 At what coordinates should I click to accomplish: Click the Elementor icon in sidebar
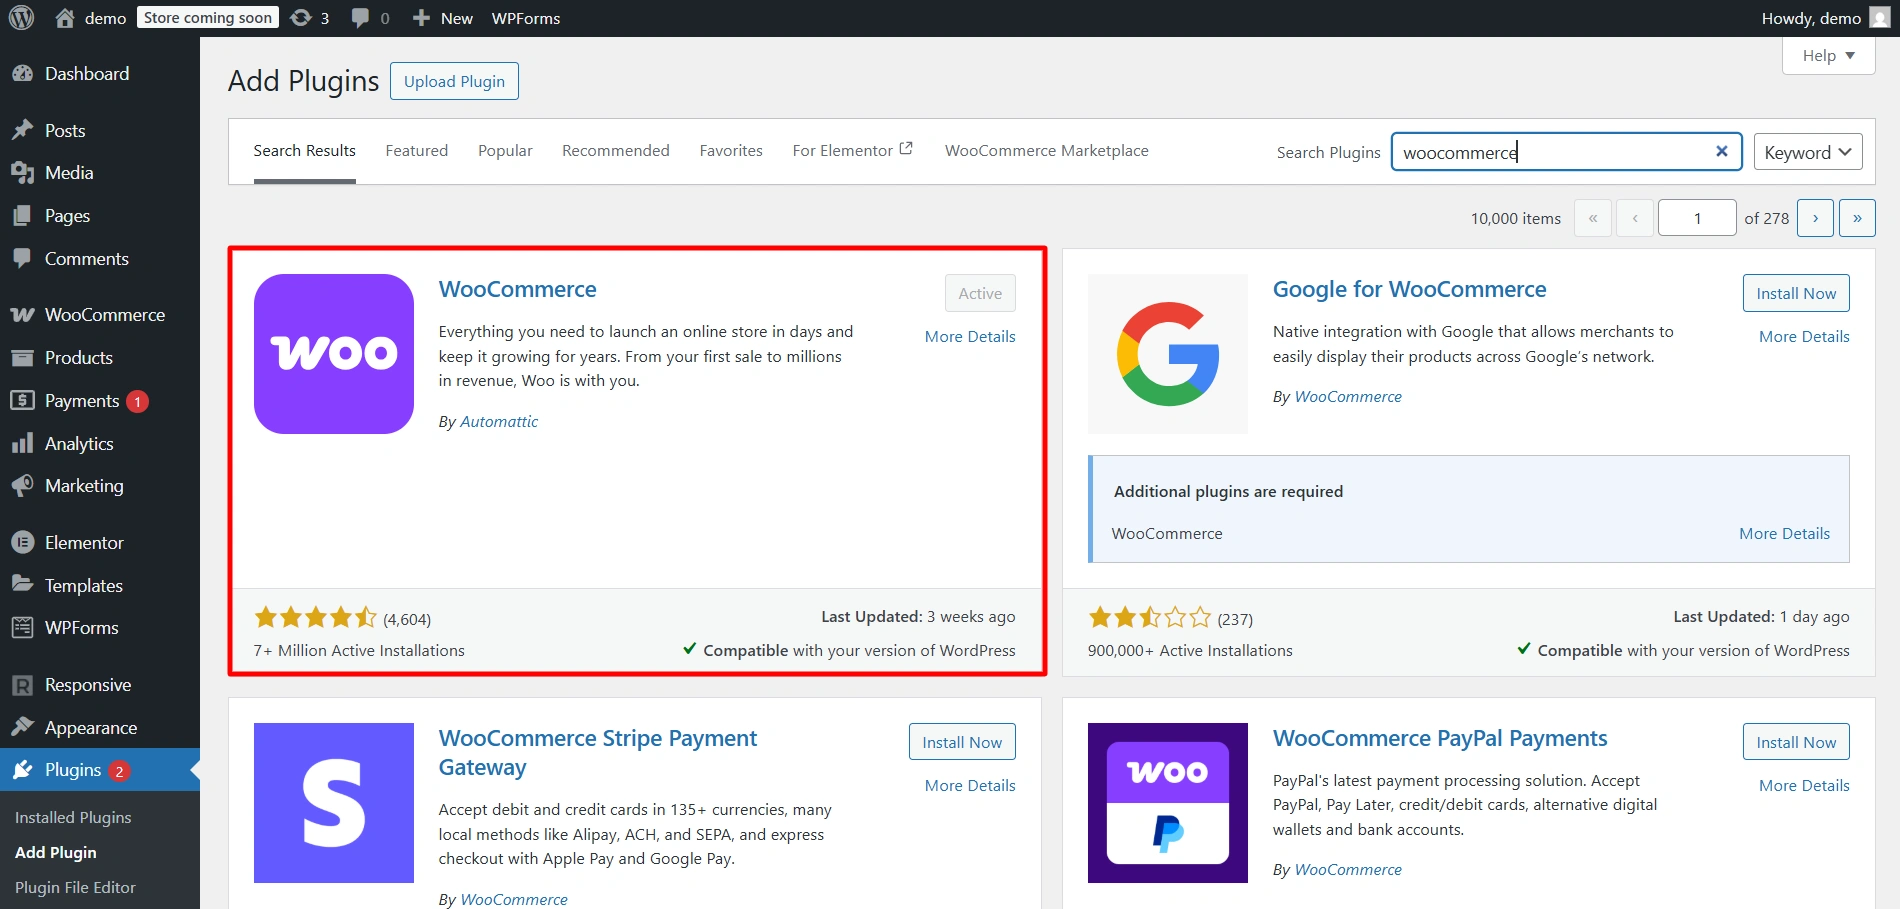22,543
